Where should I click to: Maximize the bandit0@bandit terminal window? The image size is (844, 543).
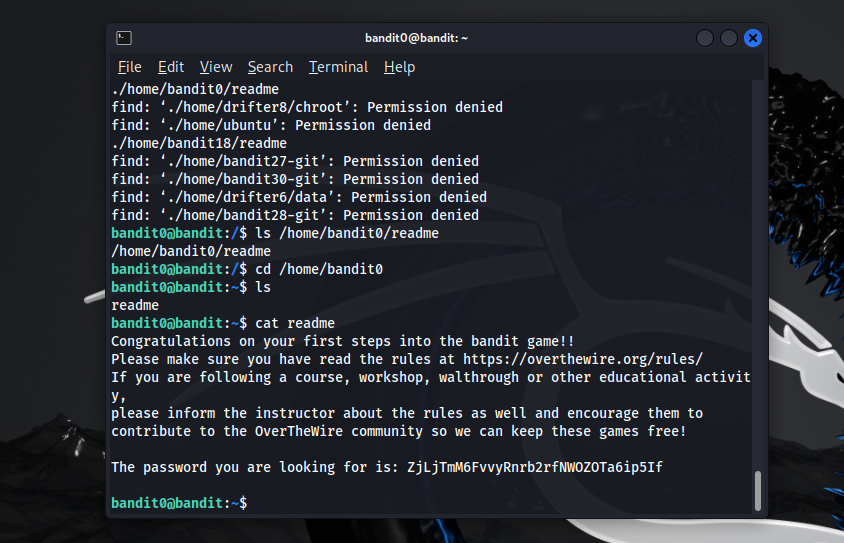pyautogui.click(x=729, y=38)
